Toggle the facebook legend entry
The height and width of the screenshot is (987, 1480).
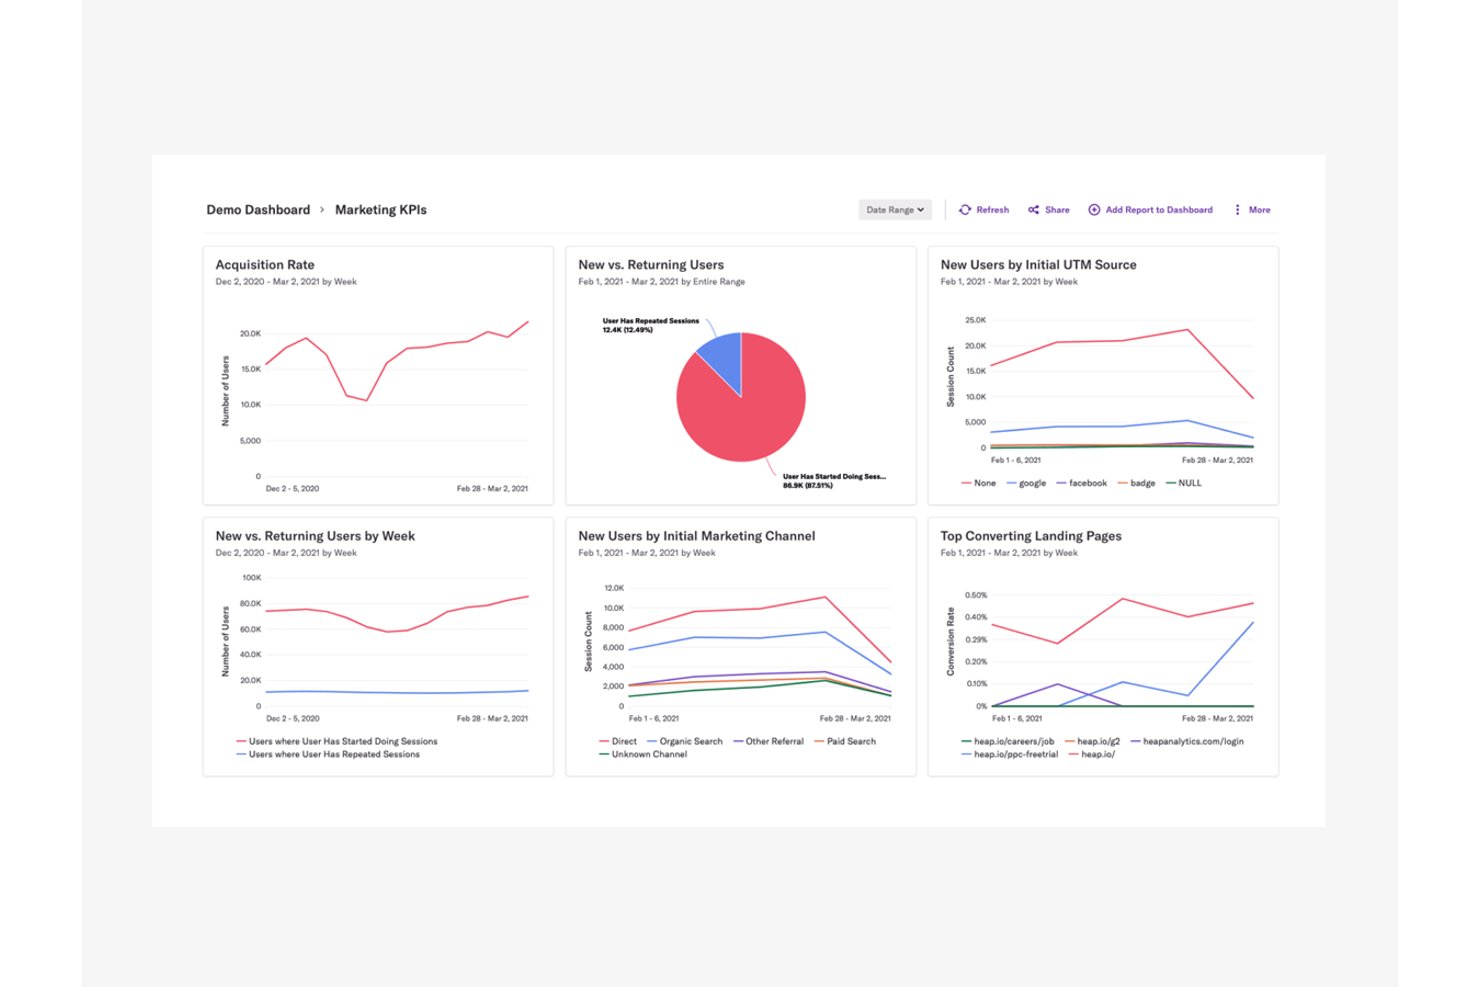[x=1081, y=483]
